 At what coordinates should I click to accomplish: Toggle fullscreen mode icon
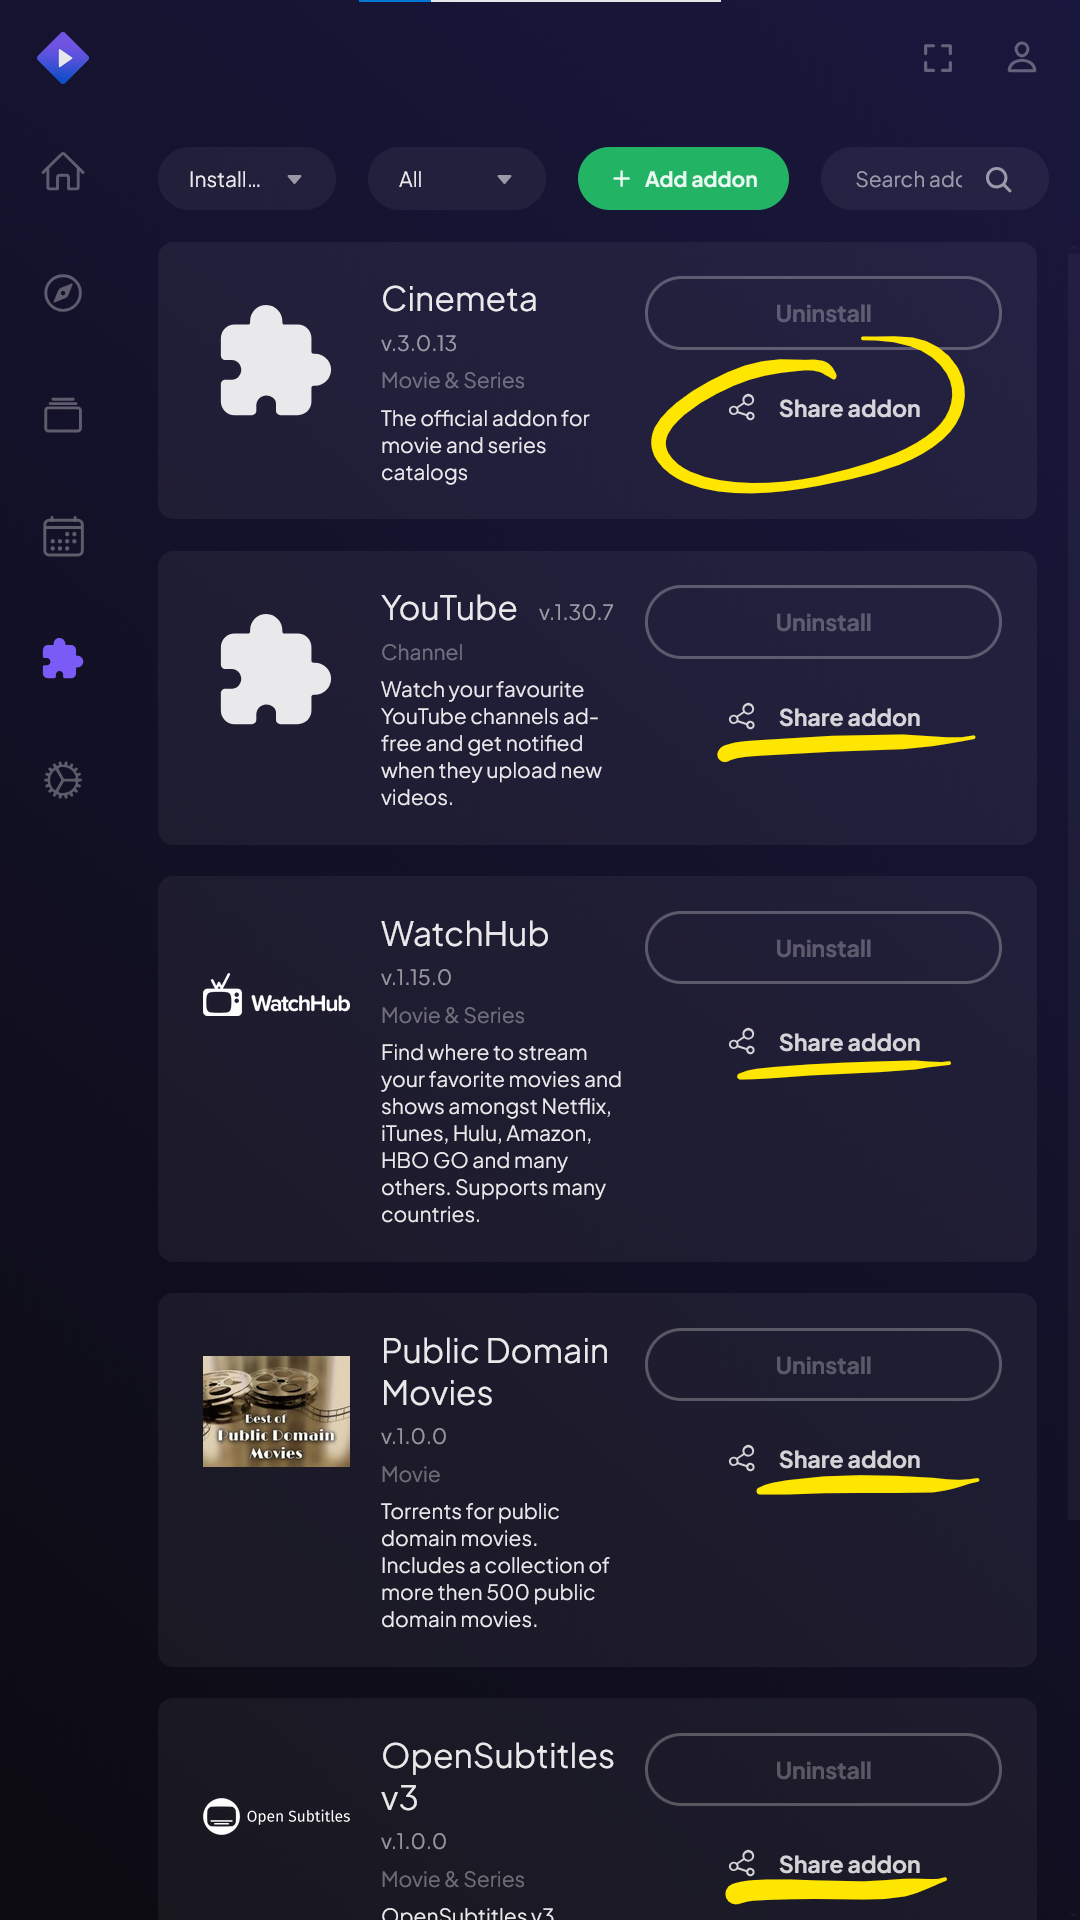[x=938, y=58]
